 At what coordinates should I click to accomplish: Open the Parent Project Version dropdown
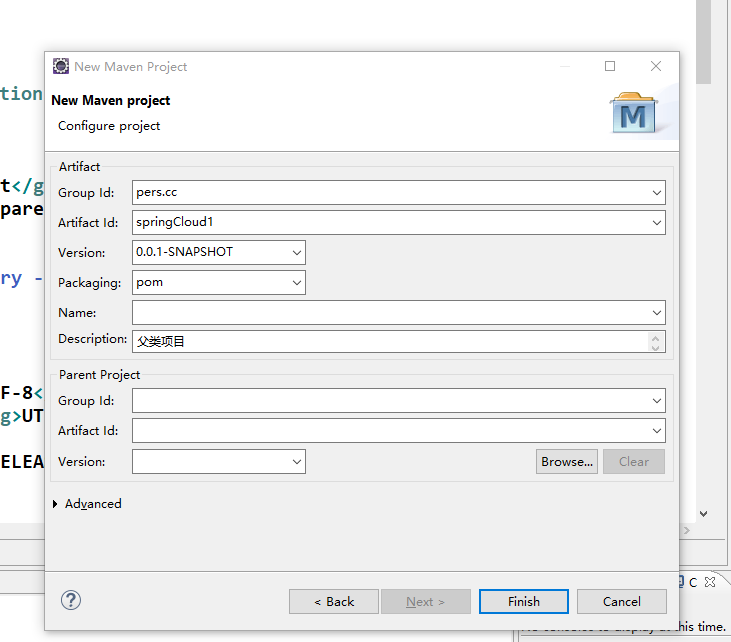click(x=297, y=462)
